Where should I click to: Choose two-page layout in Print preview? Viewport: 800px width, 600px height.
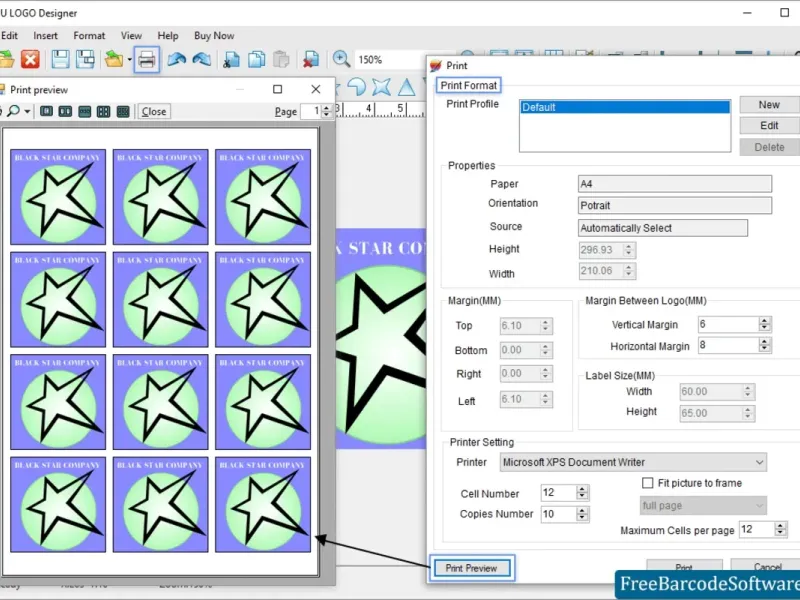(x=65, y=111)
